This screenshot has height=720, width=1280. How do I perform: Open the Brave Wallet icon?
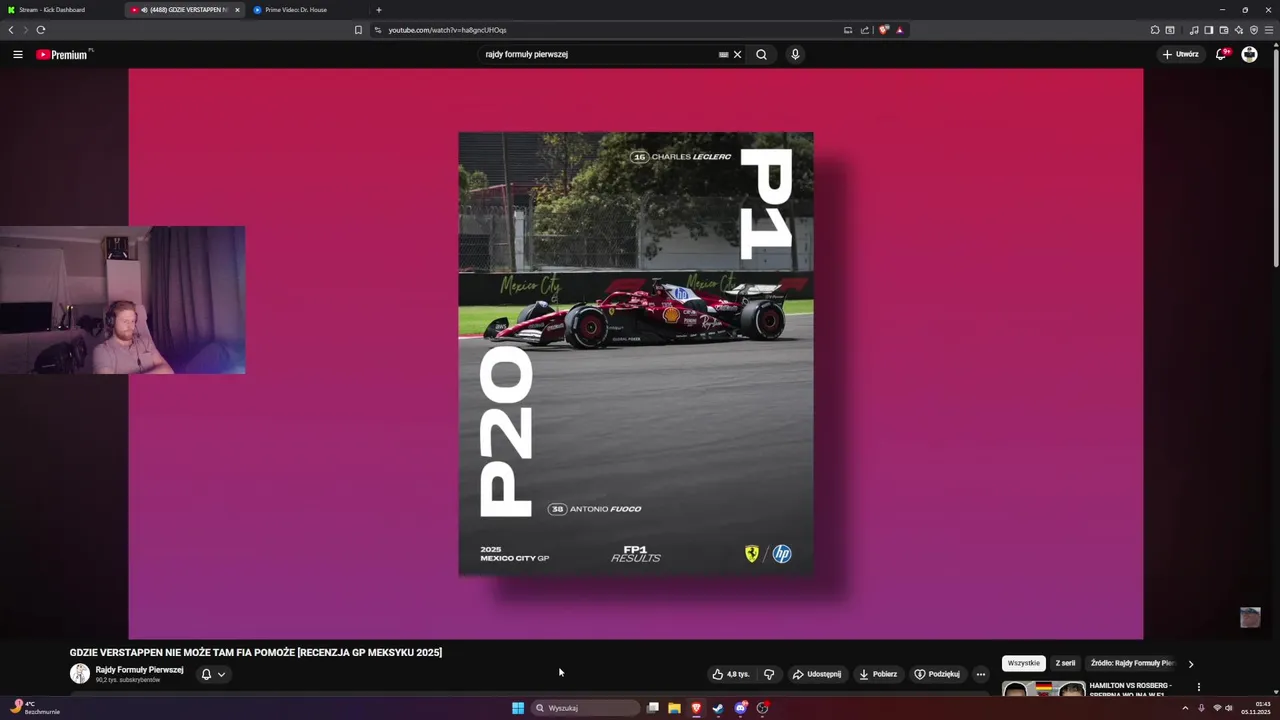1224,30
